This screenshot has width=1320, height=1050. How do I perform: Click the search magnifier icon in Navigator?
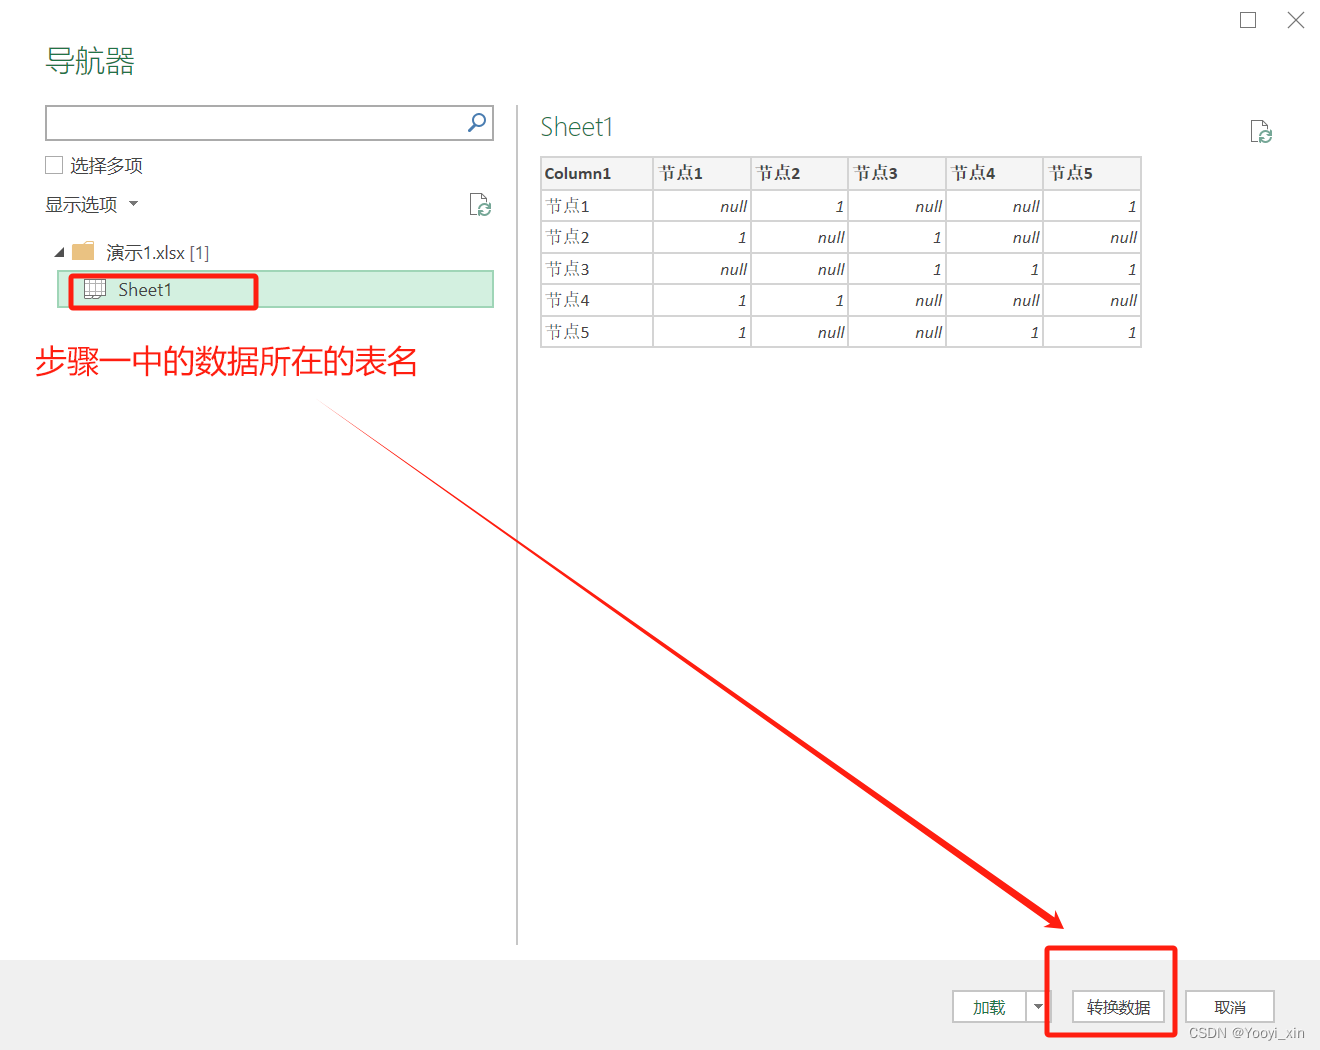pos(477,122)
